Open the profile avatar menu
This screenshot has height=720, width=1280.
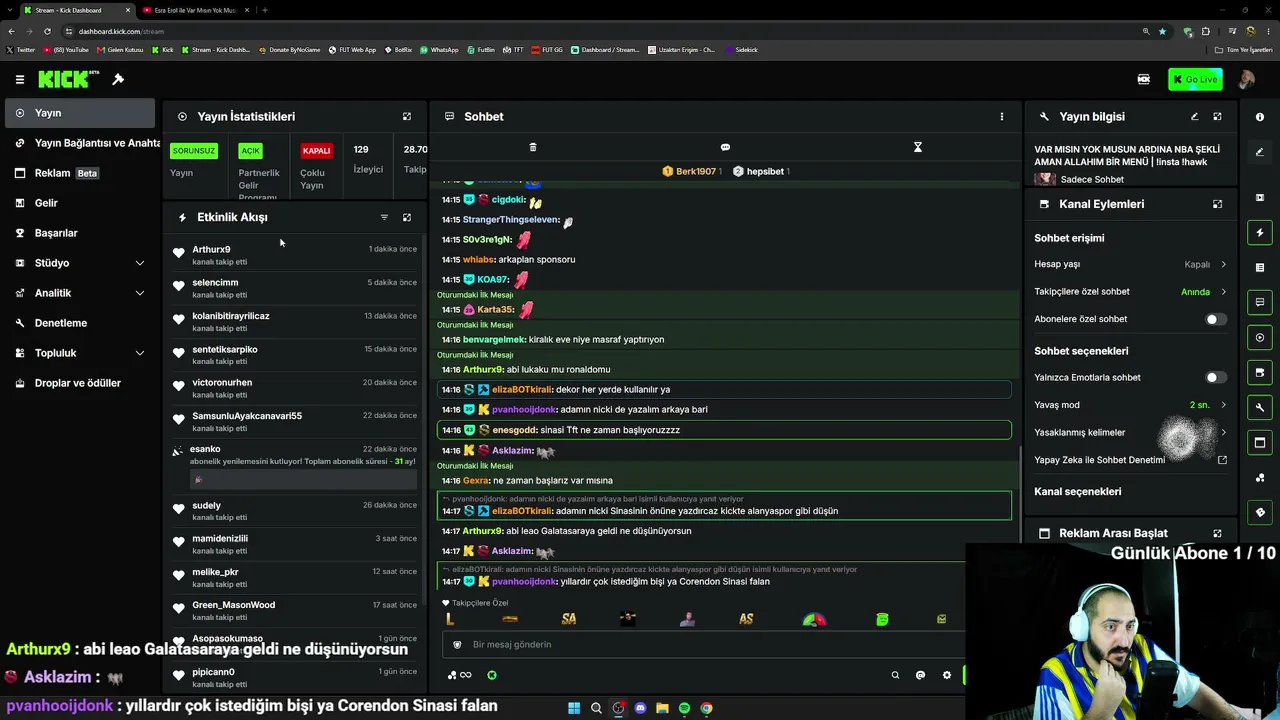click(x=1247, y=79)
